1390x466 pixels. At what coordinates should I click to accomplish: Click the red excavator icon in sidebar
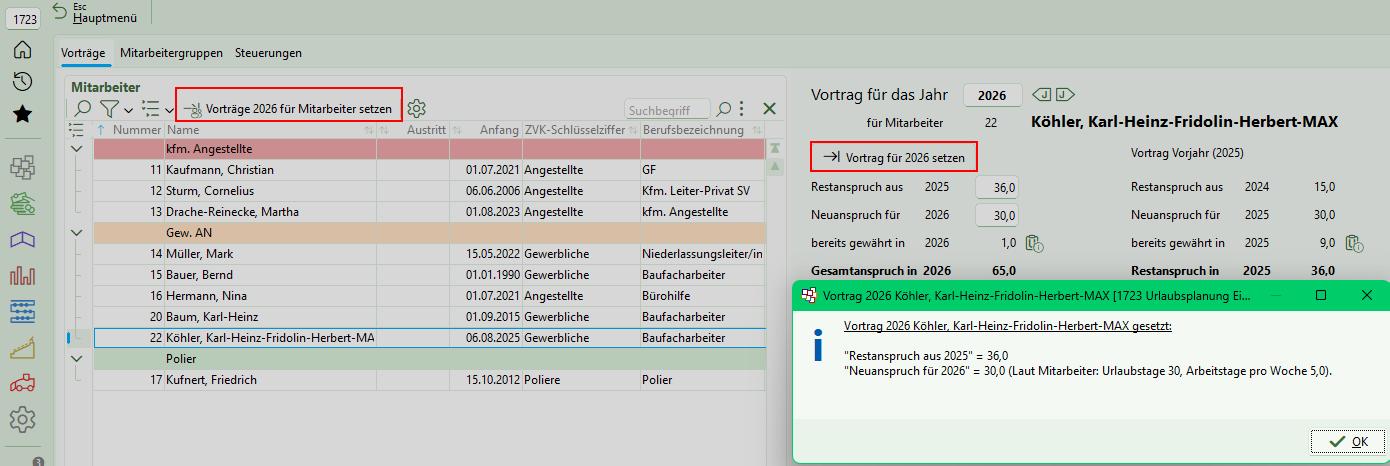pos(22,383)
